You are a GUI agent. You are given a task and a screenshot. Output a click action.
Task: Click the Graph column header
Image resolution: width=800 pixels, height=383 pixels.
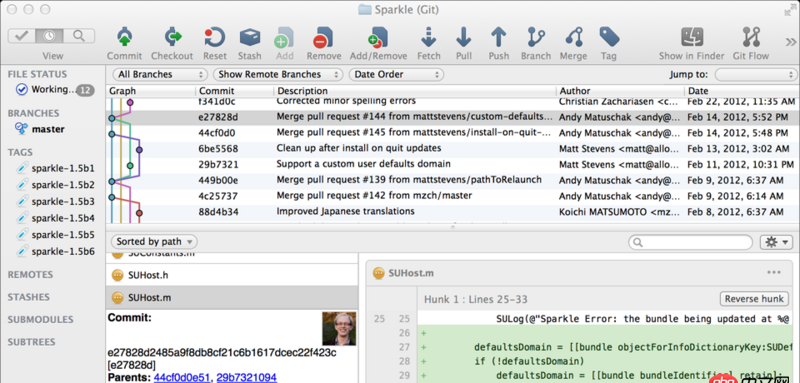click(151, 91)
